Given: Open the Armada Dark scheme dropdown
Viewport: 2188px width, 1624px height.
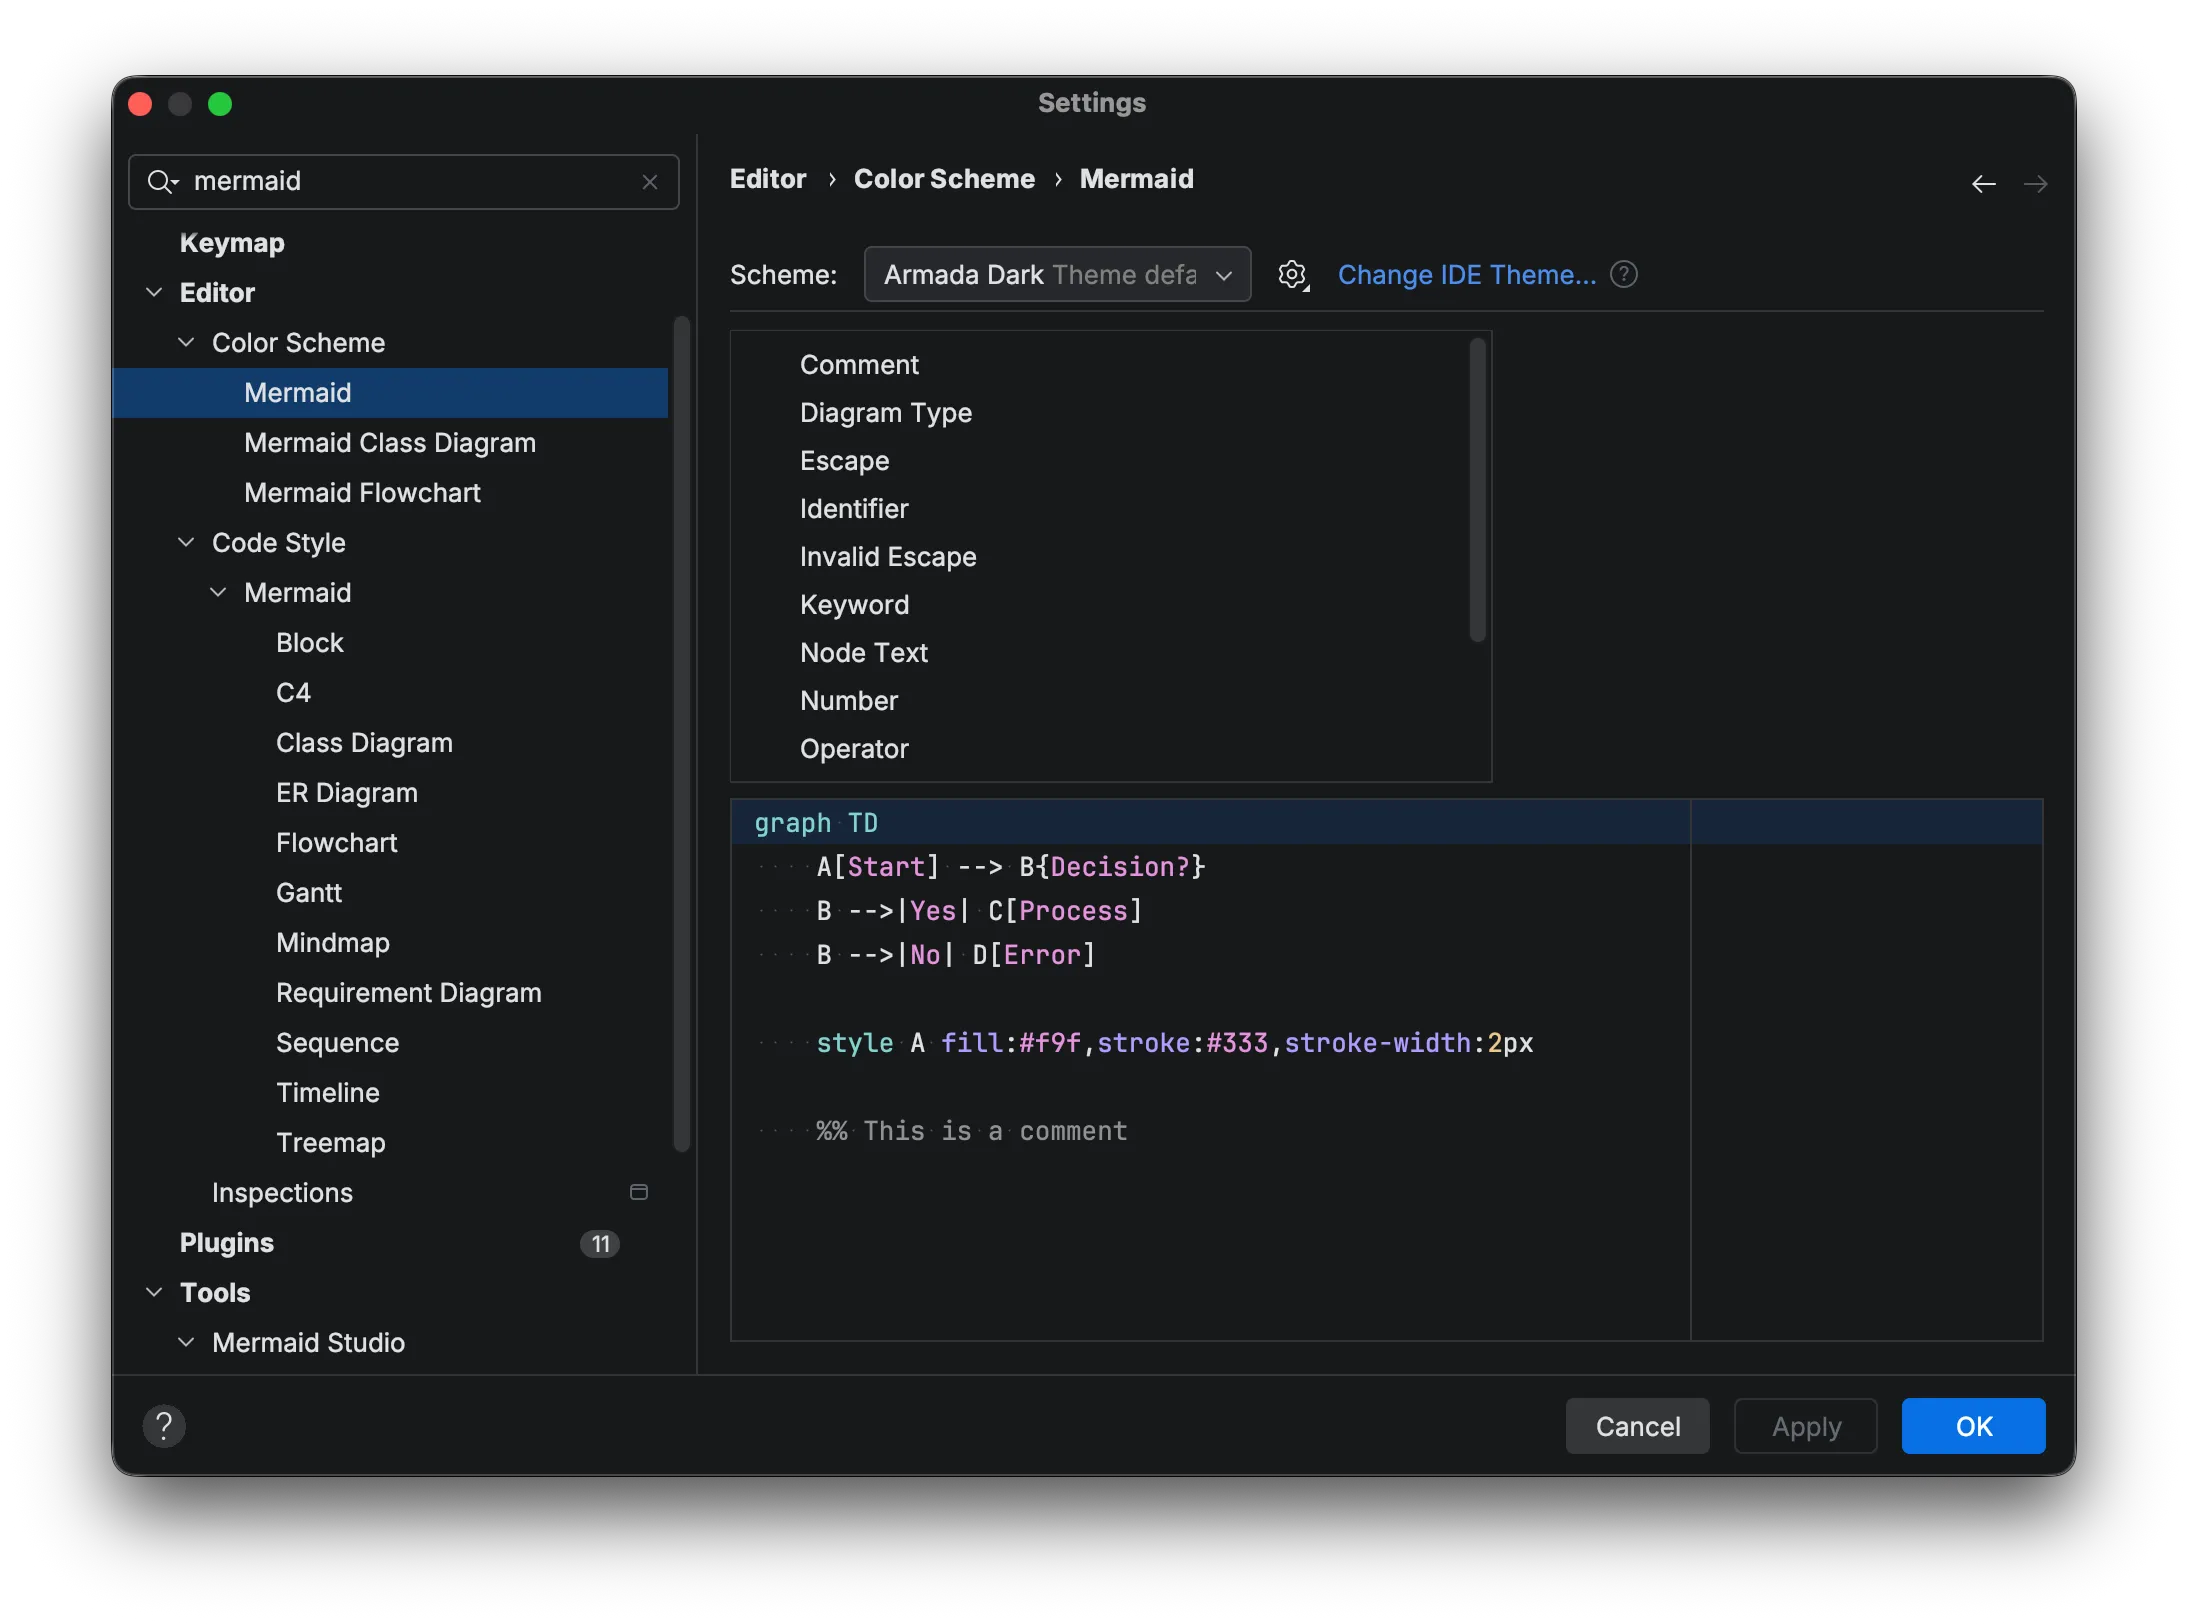Looking at the screenshot, I should (1056, 274).
